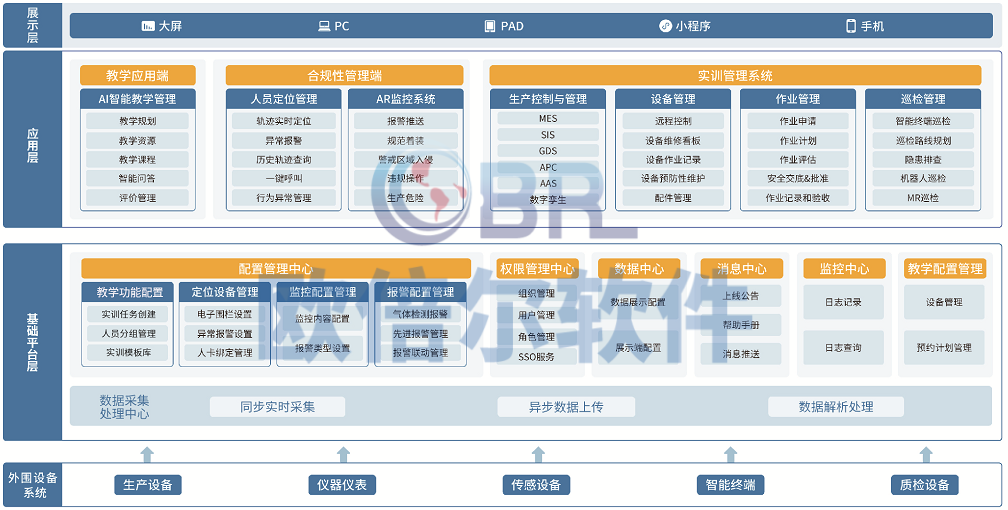Click the 基础平台层 side label
1008x510 pixels.
(32, 342)
